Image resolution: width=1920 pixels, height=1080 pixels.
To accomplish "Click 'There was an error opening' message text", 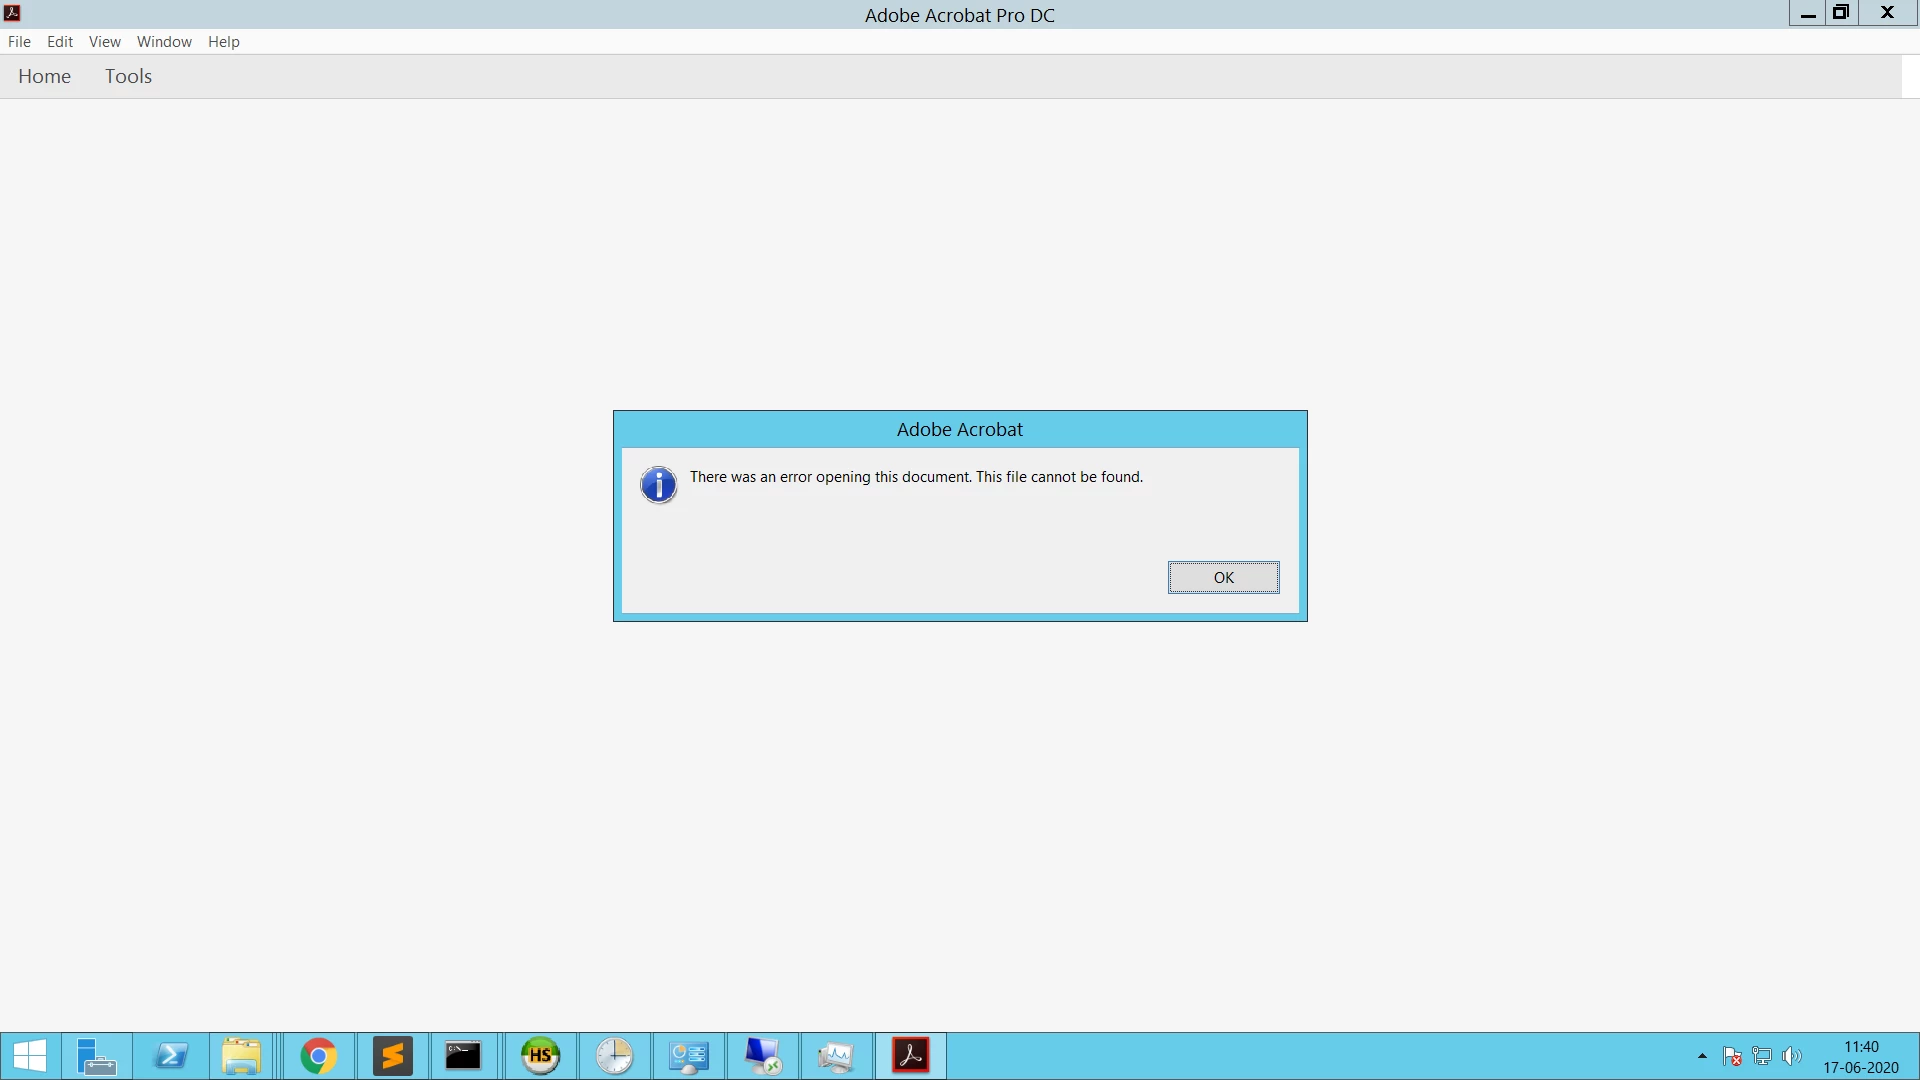I will coord(916,477).
